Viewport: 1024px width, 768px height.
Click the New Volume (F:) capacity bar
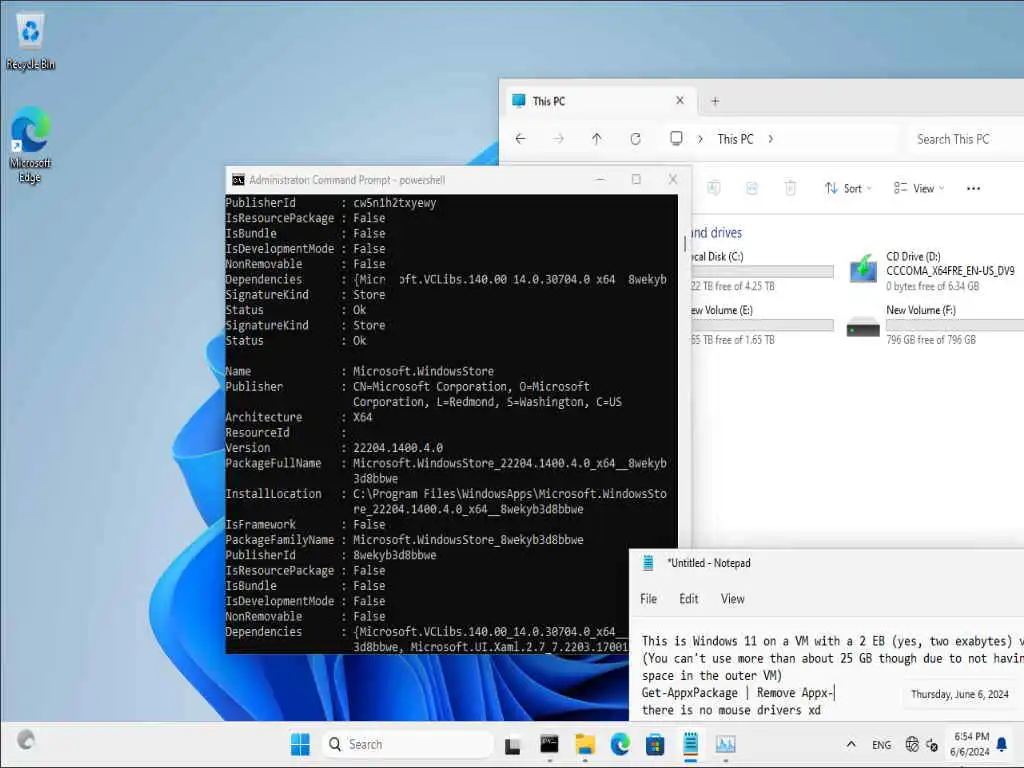click(x=955, y=325)
